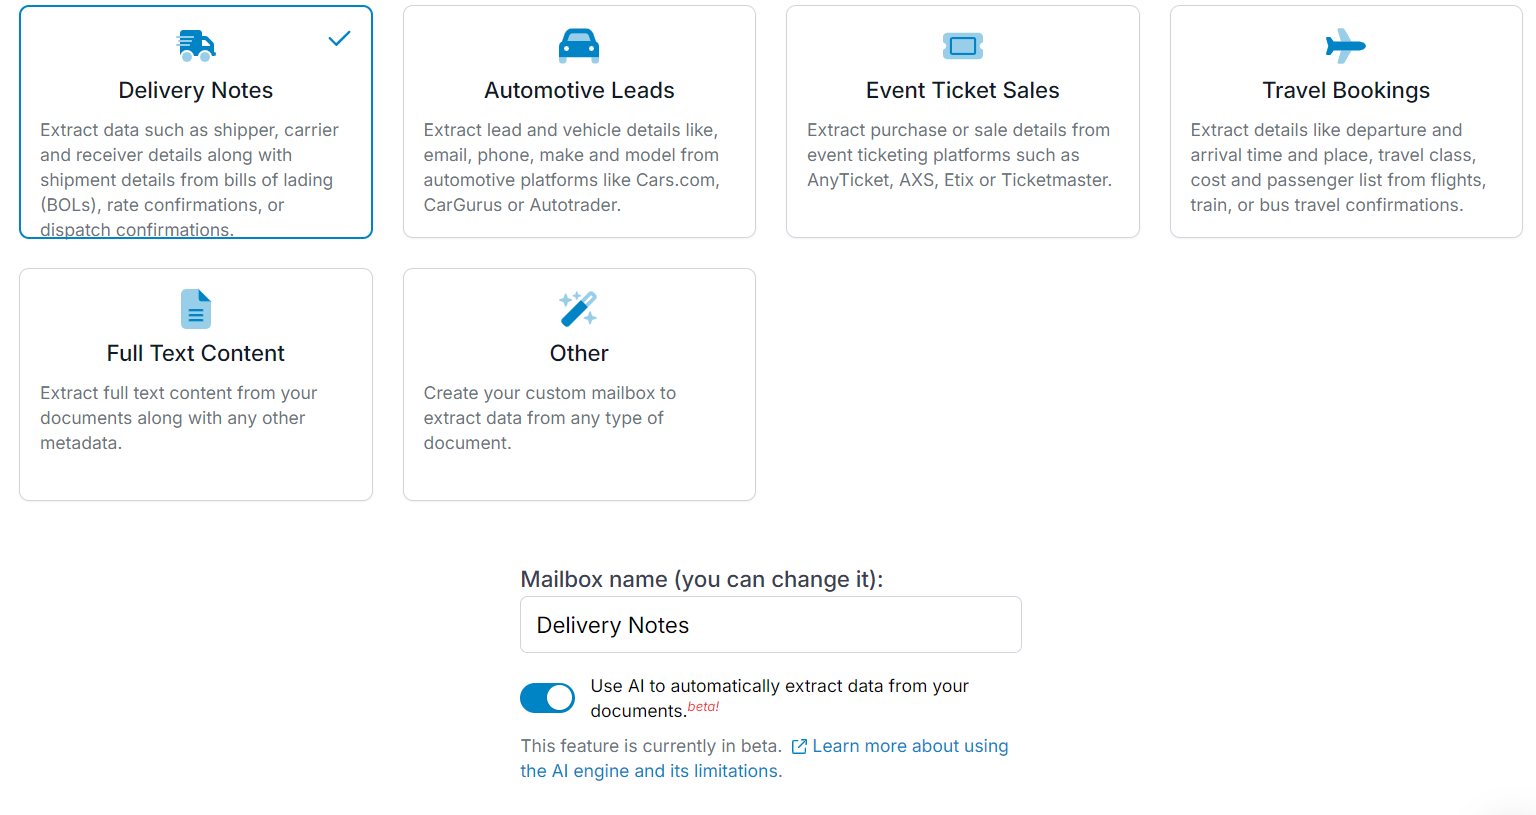Disable AI automatic data extraction

click(547, 697)
